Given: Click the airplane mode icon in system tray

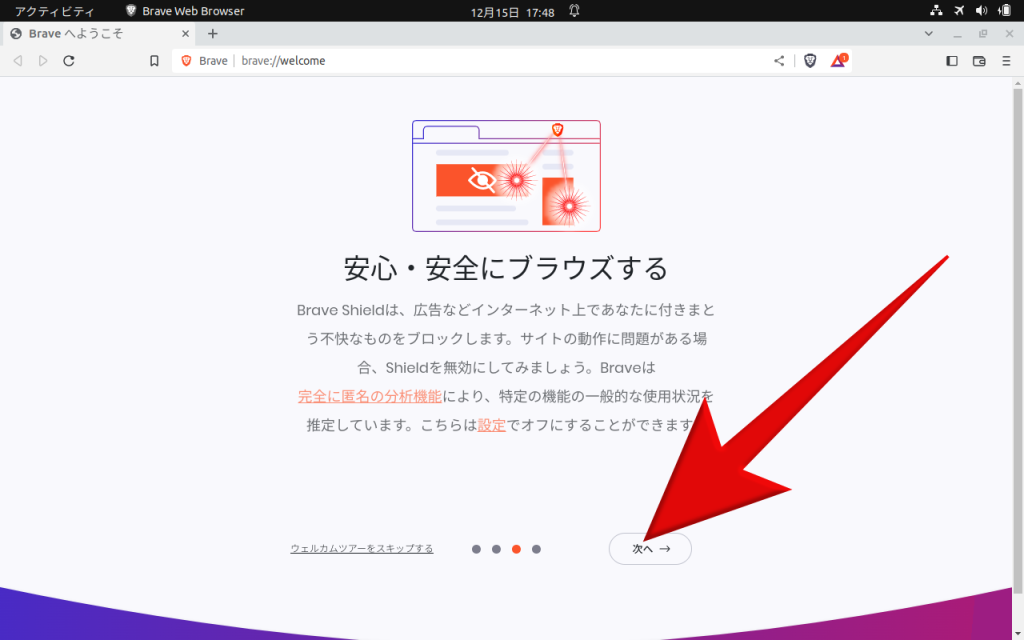Looking at the screenshot, I should [959, 10].
